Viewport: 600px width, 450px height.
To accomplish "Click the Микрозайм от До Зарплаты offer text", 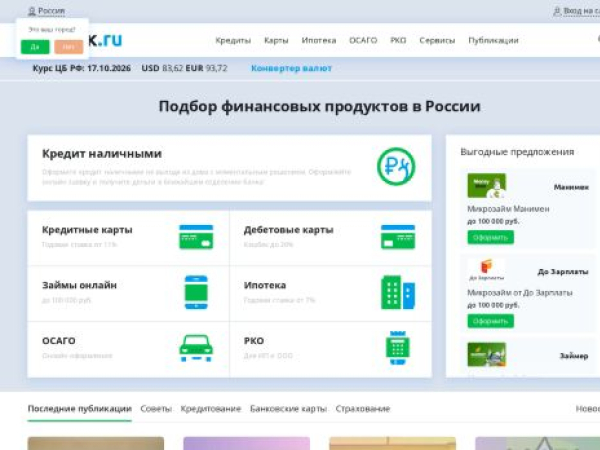I will click(520, 293).
